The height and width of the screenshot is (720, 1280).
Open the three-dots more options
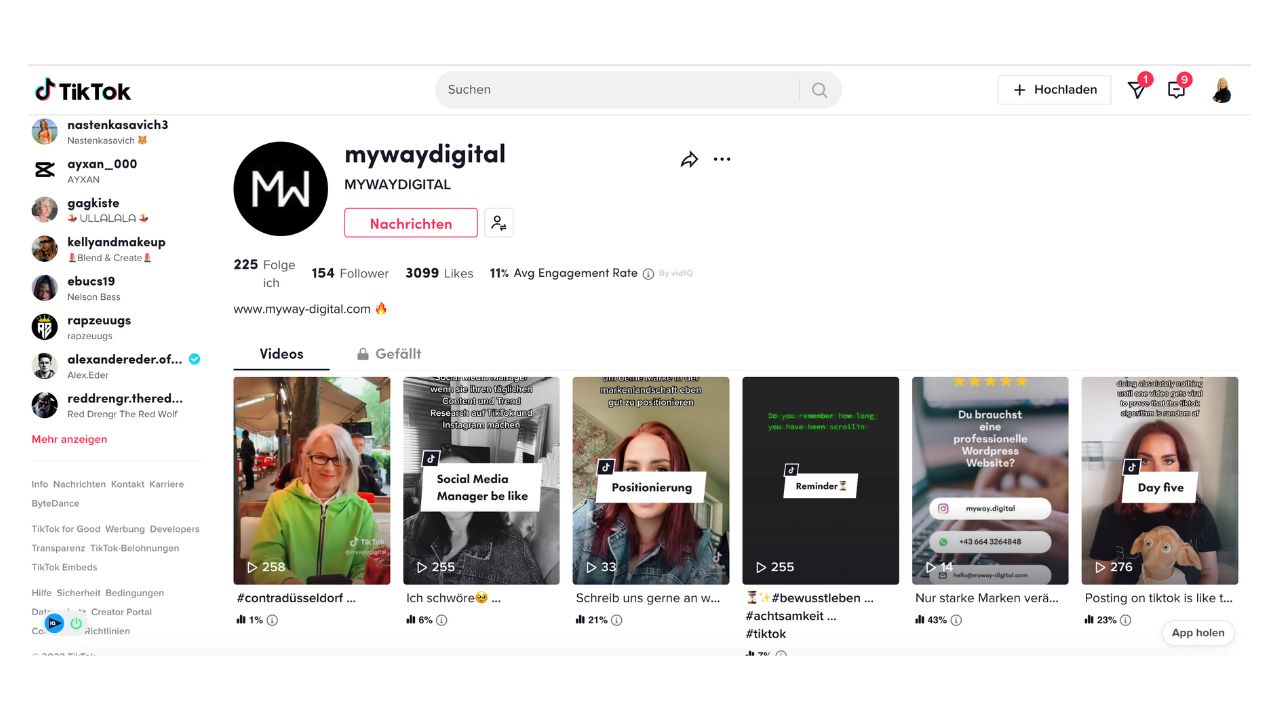(722, 159)
